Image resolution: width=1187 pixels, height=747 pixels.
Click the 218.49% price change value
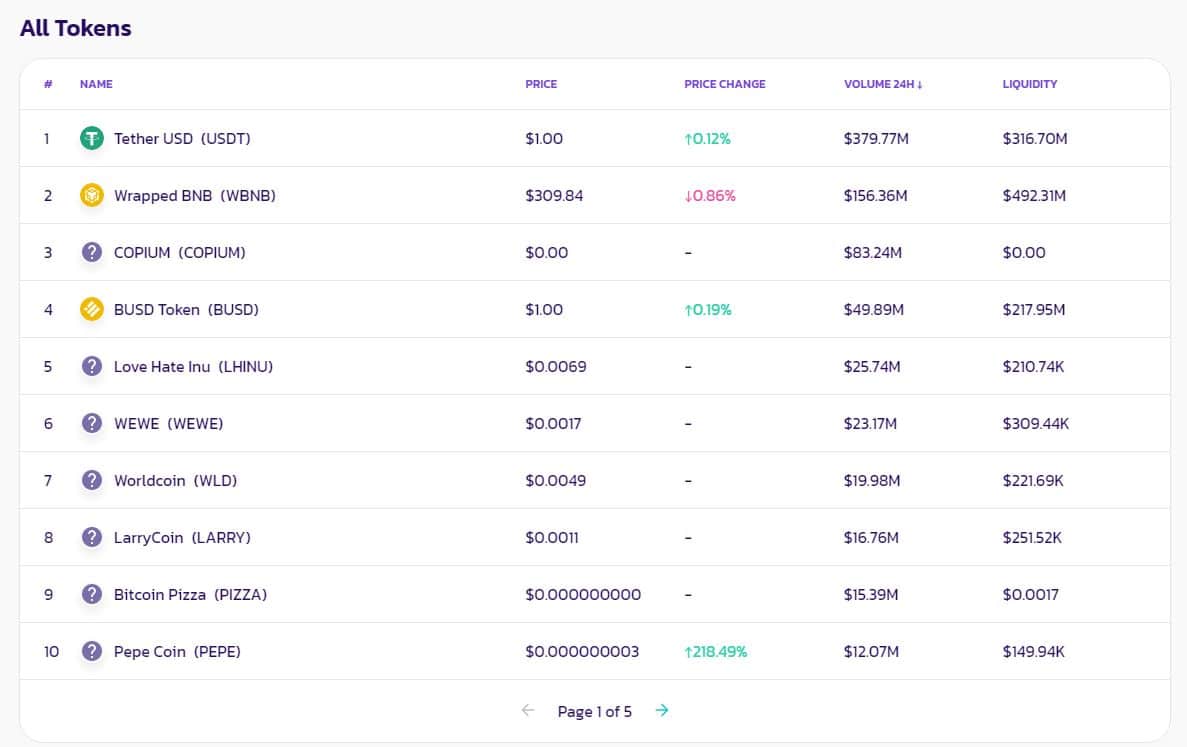pyautogui.click(x=715, y=652)
